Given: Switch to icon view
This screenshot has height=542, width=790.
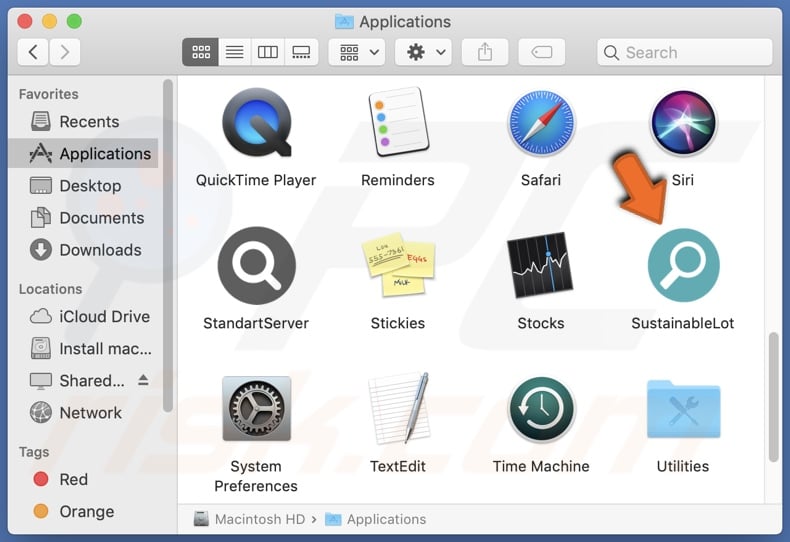Looking at the screenshot, I should click(201, 52).
